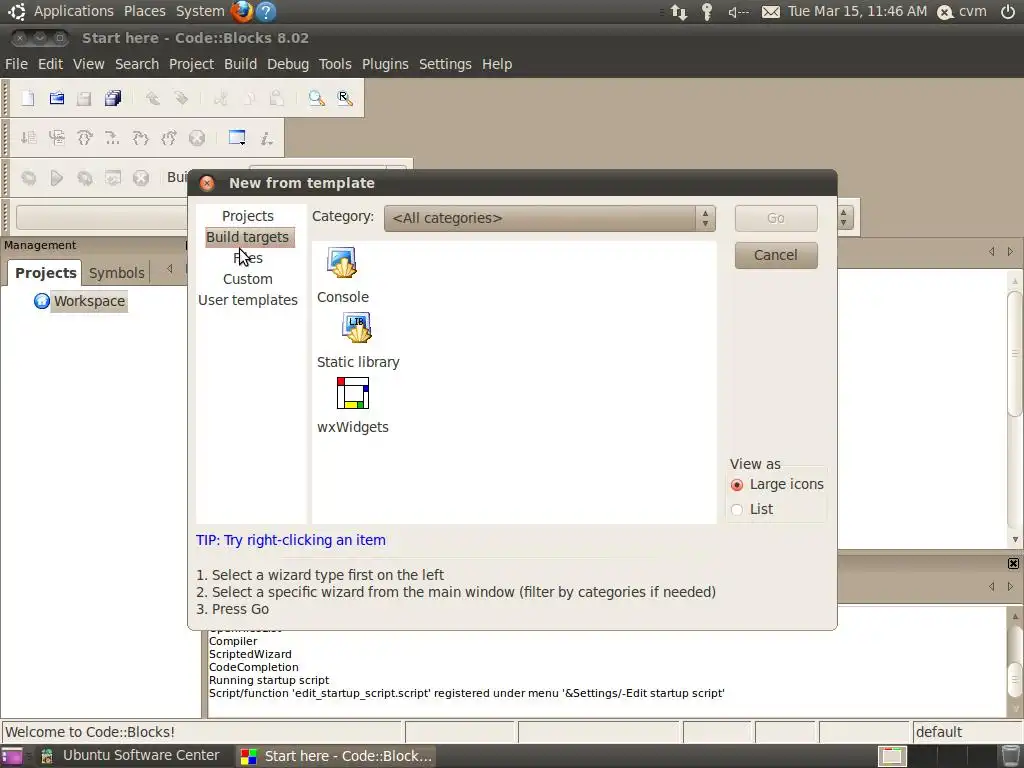Open Ubuntu Software Center taskbar entry
Screen dimensions: 1024x768
point(131,756)
